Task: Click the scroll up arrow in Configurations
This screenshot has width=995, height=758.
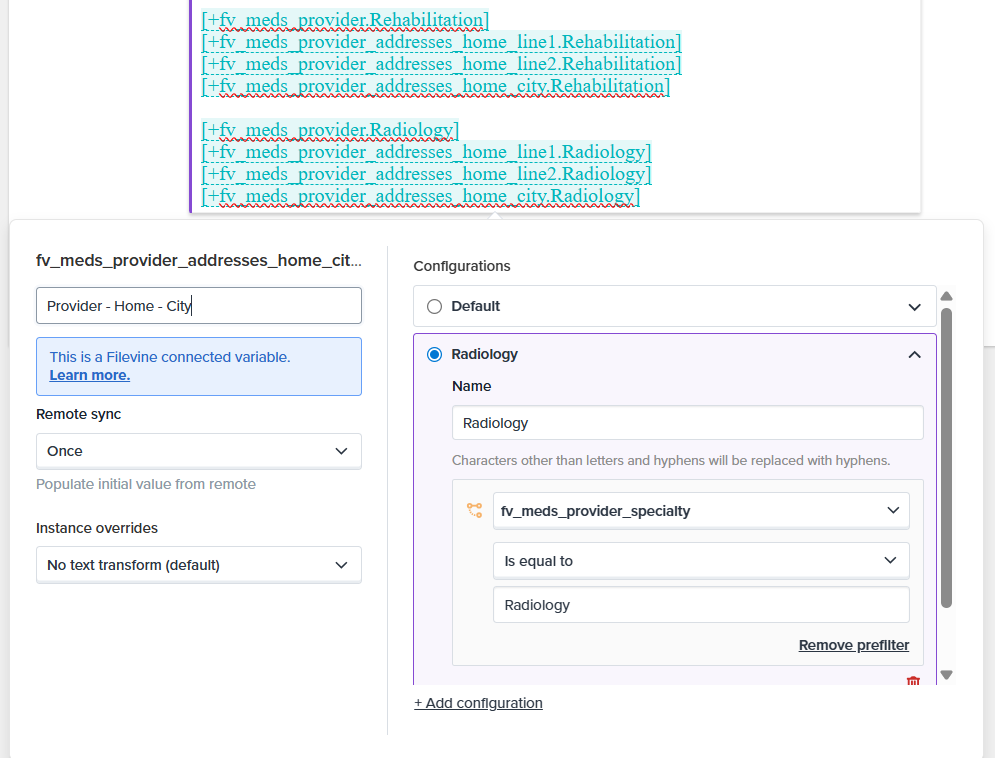Action: (x=946, y=296)
